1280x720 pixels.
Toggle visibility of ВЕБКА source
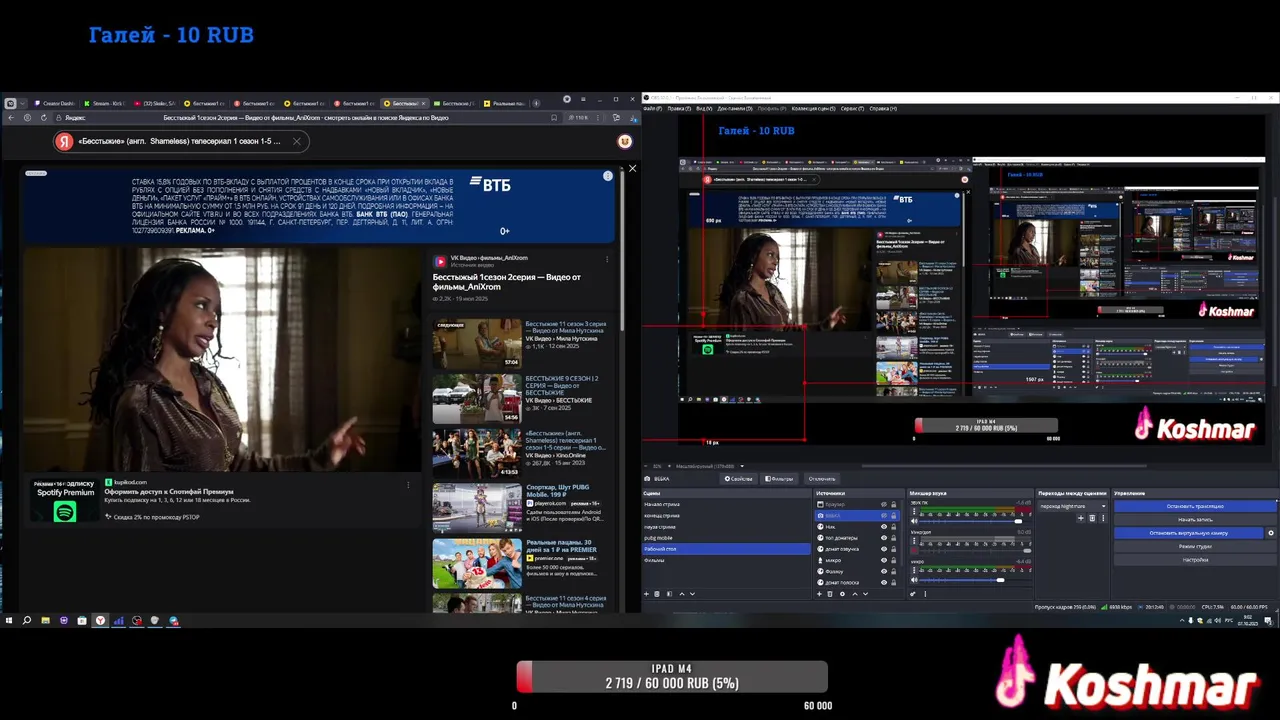pos(884,516)
